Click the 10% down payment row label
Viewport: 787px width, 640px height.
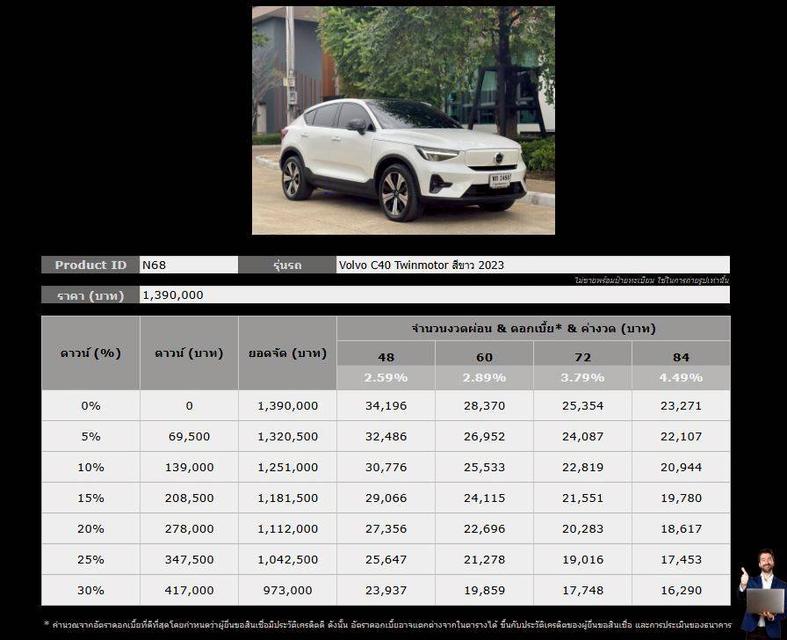pos(90,467)
